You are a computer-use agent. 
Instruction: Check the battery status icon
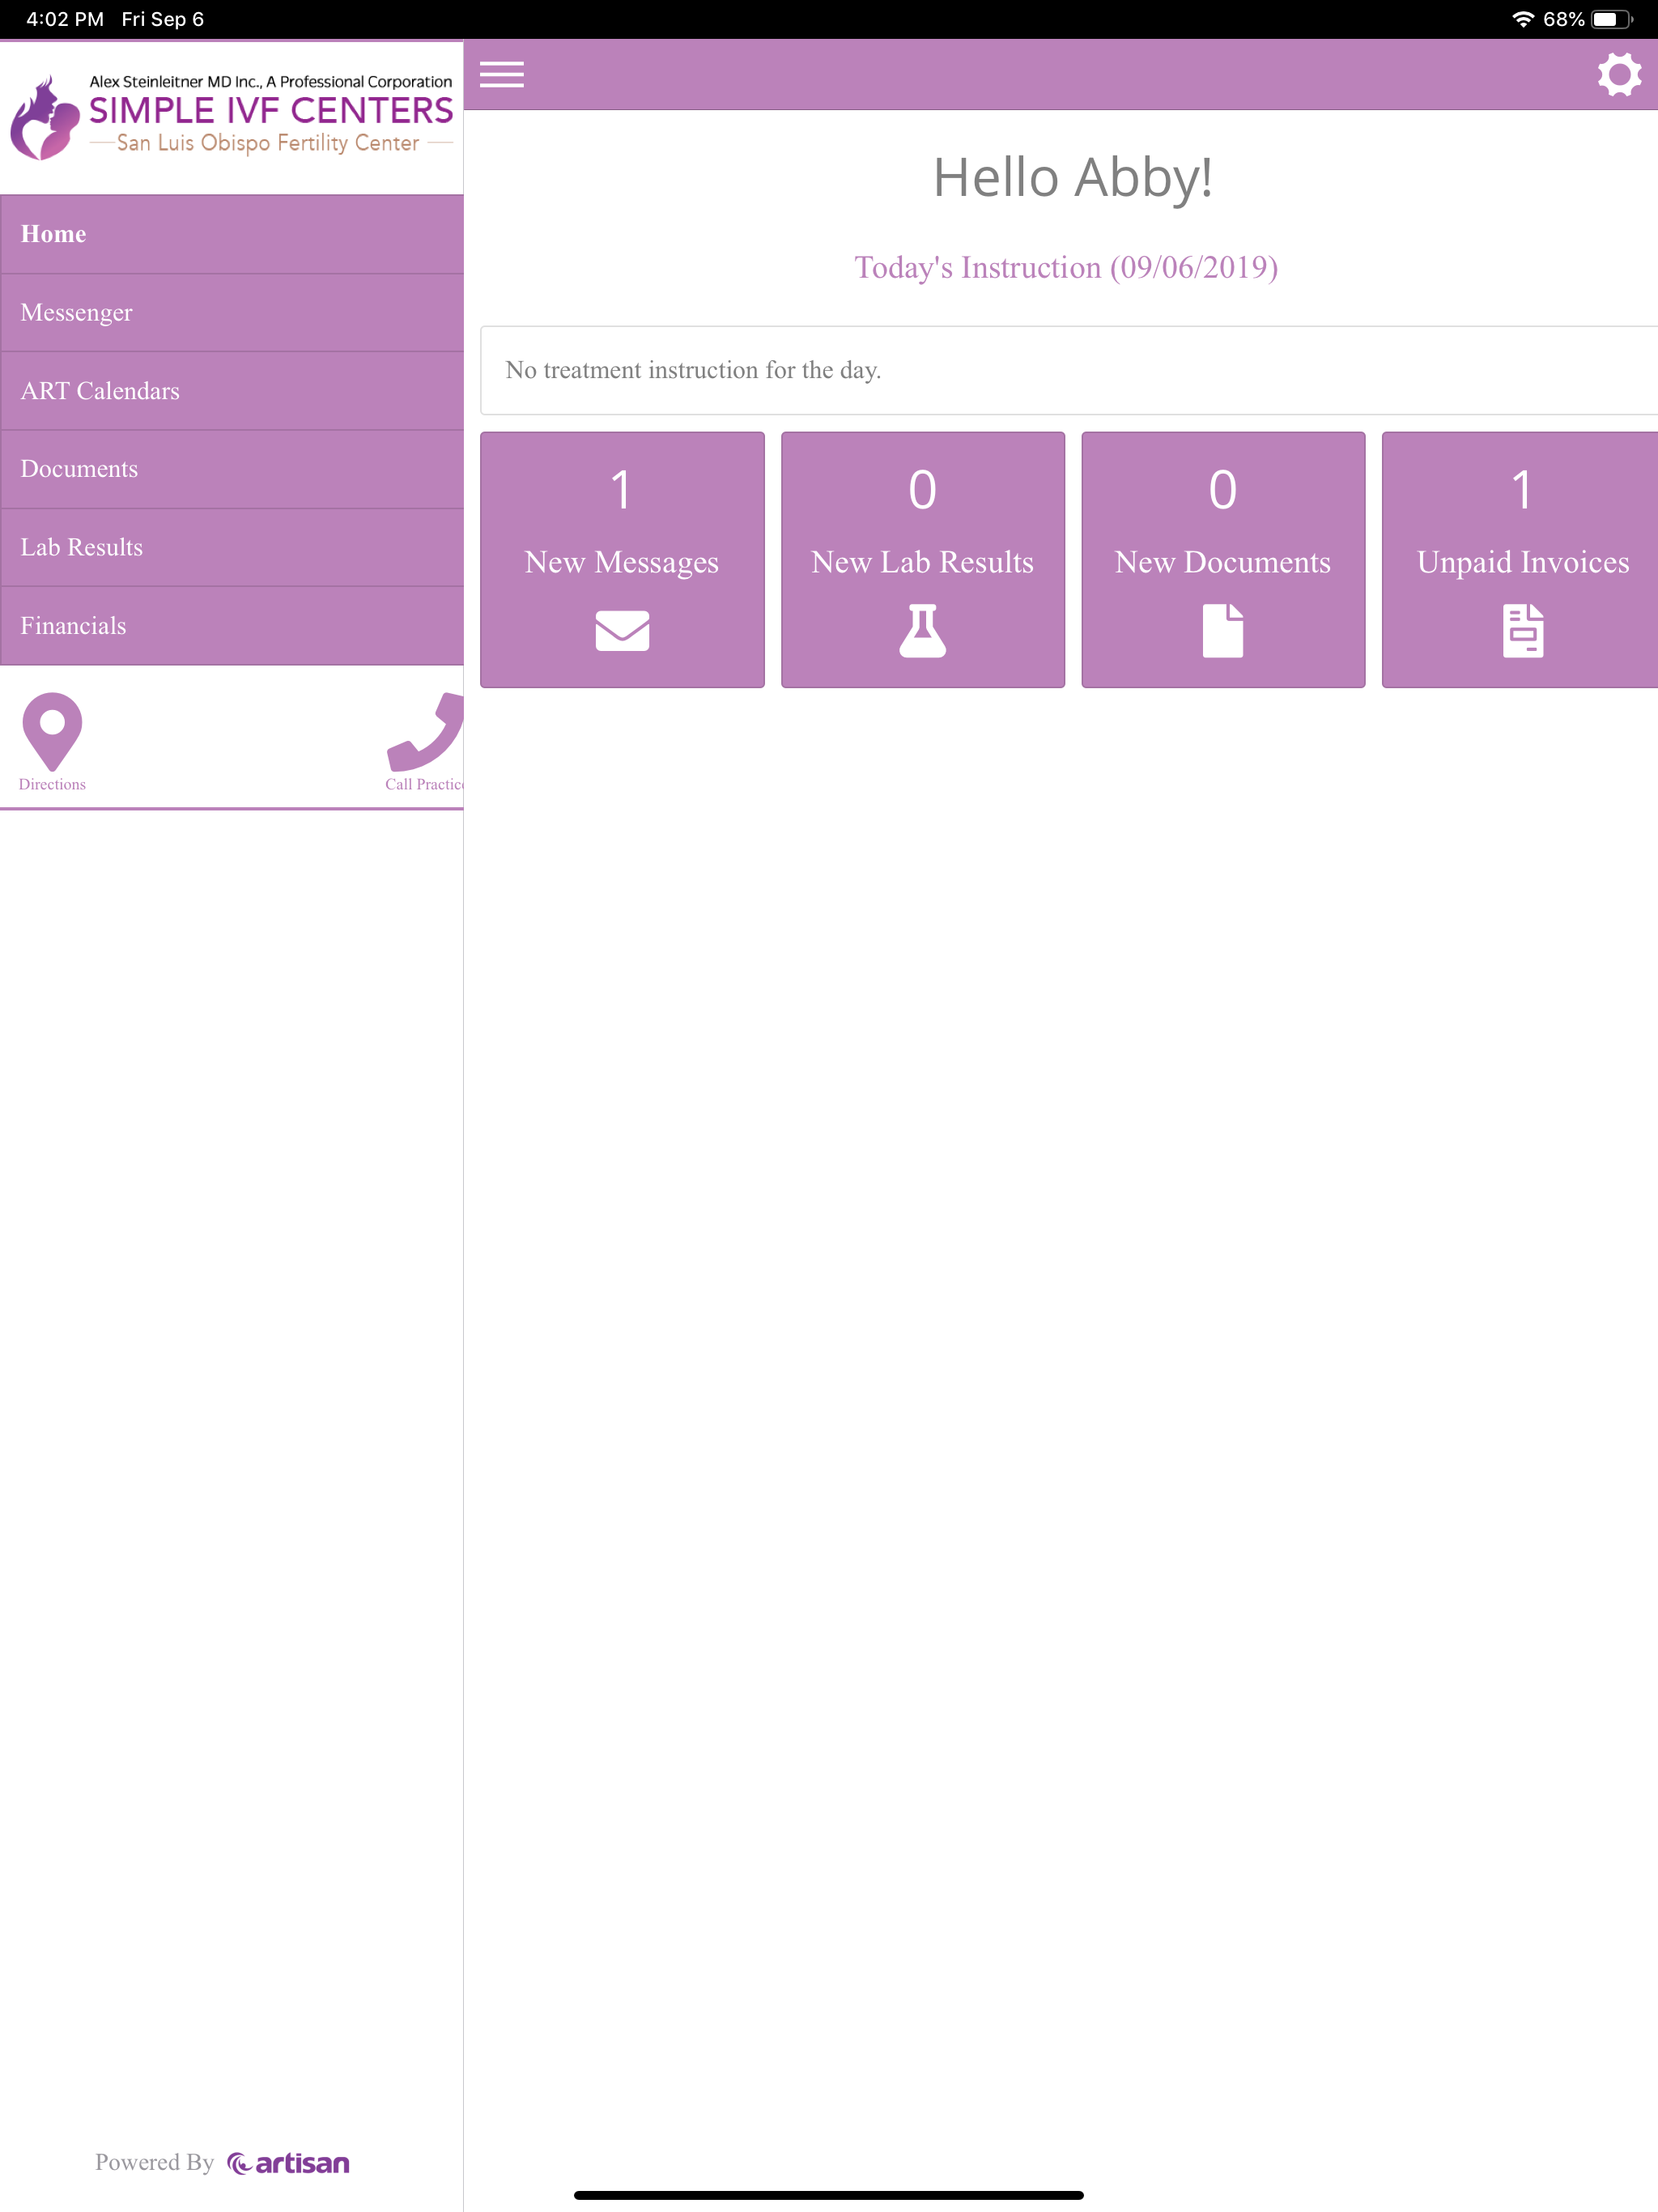(1611, 19)
